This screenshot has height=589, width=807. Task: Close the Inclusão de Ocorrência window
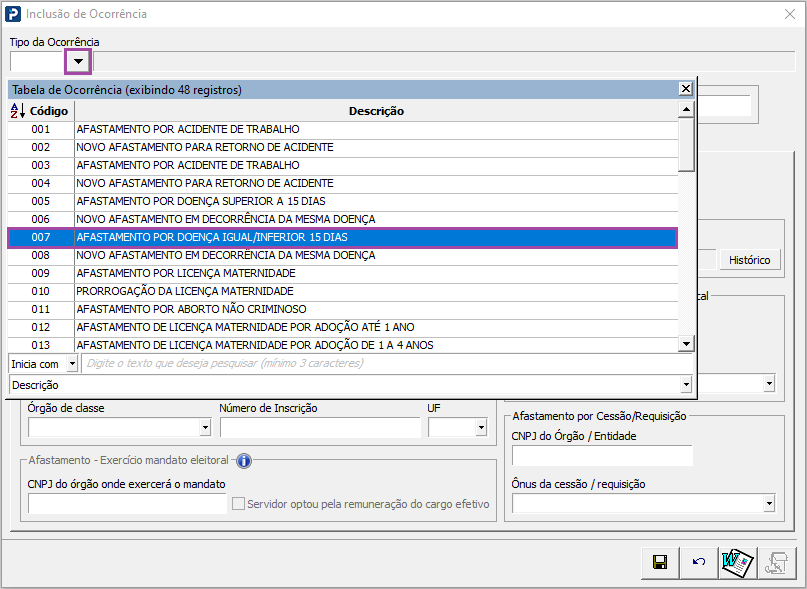coord(789,14)
